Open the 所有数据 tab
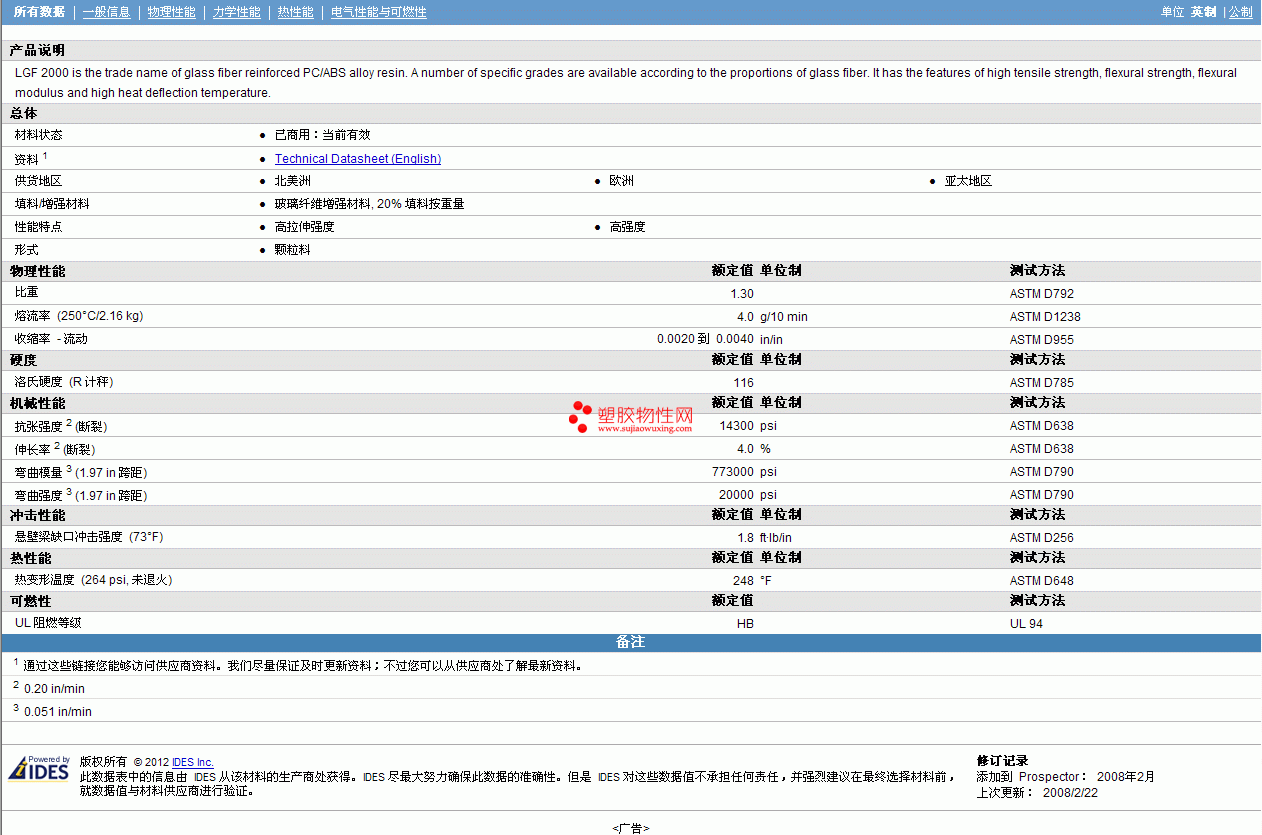The image size is (1262, 835). [x=40, y=12]
